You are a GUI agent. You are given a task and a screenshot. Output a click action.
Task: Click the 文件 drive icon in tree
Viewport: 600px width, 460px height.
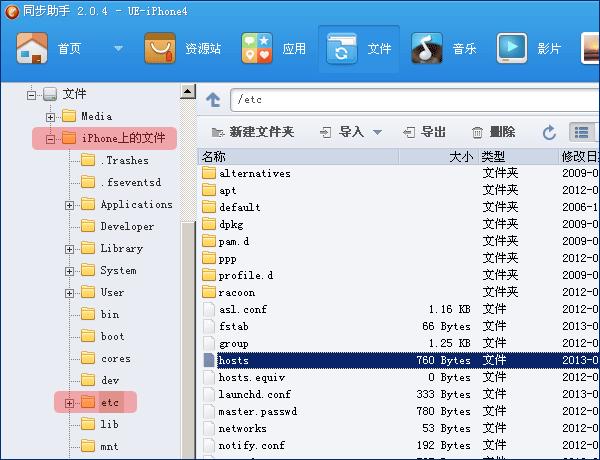click(50, 94)
